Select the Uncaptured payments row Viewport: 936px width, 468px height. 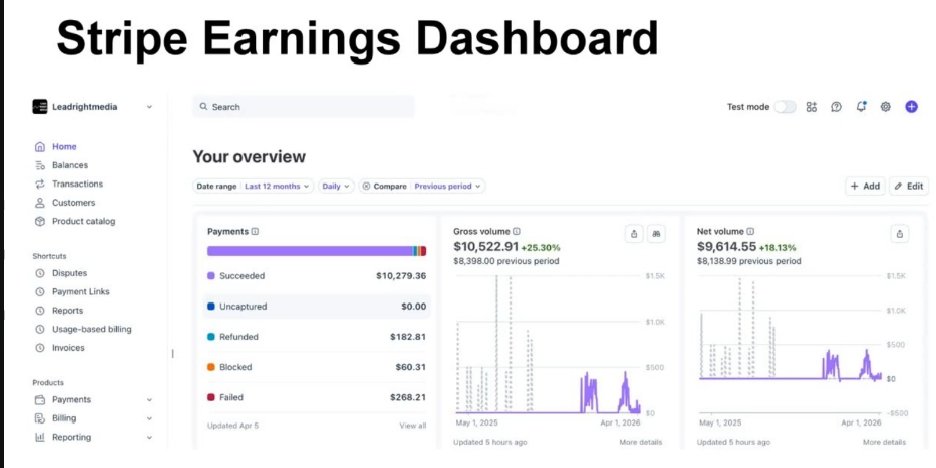pyautogui.click(x=316, y=306)
